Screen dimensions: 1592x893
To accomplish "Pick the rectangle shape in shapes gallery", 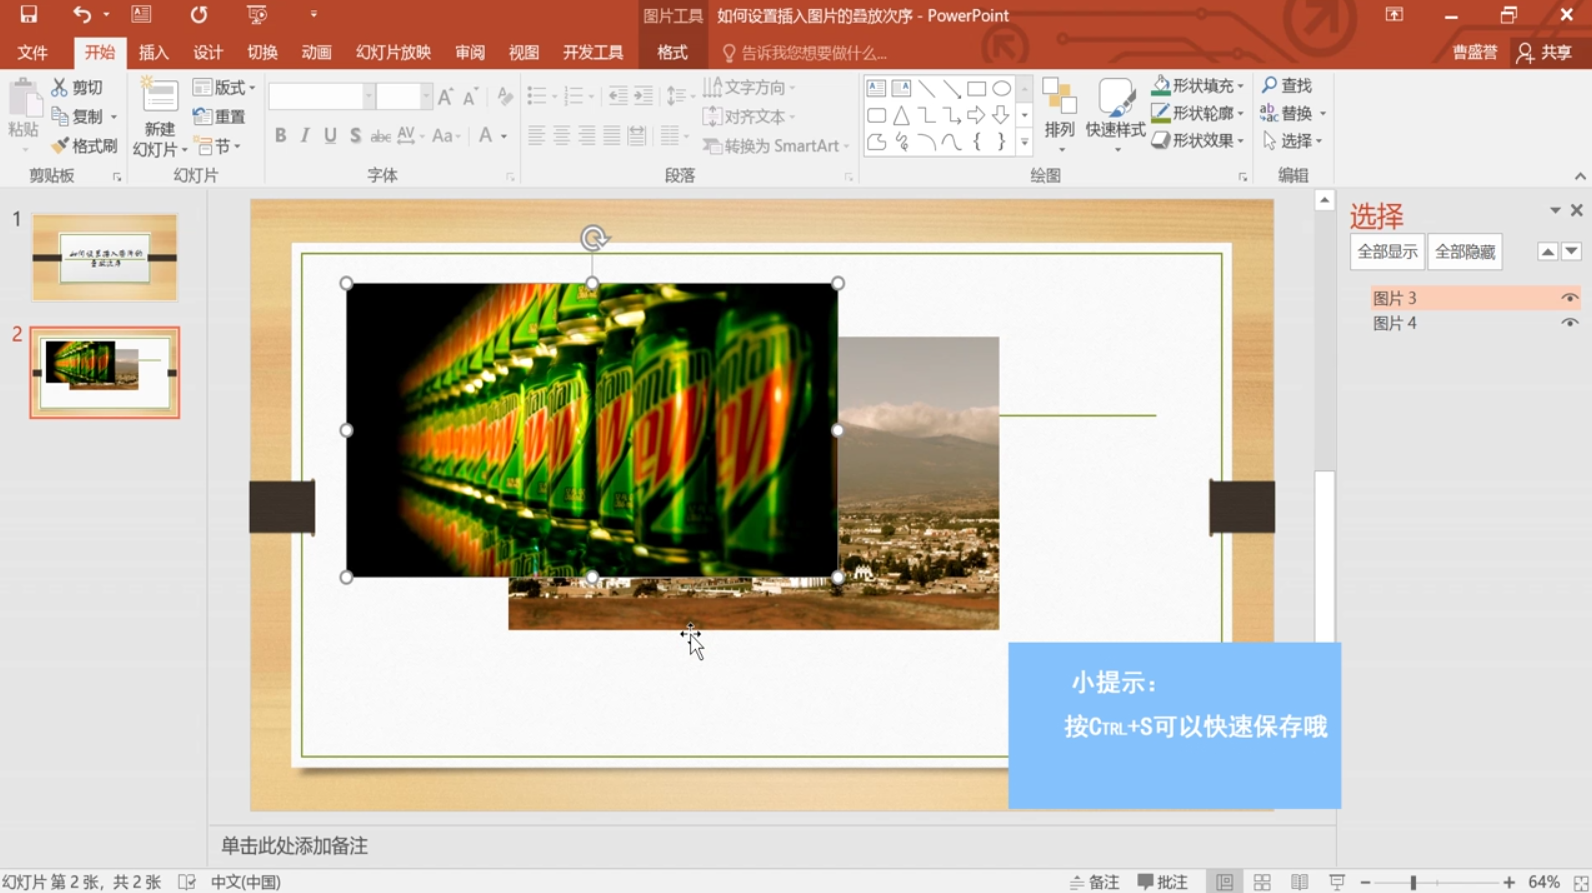I will (976, 88).
